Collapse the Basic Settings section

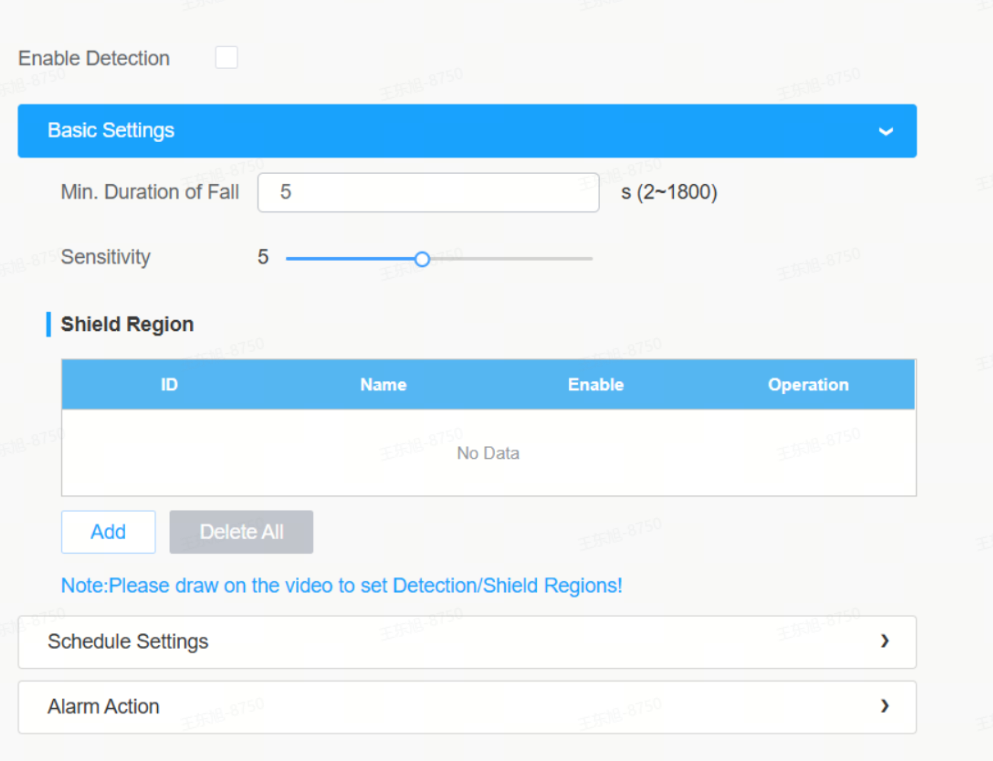pyautogui.click(x=467, y=130)
